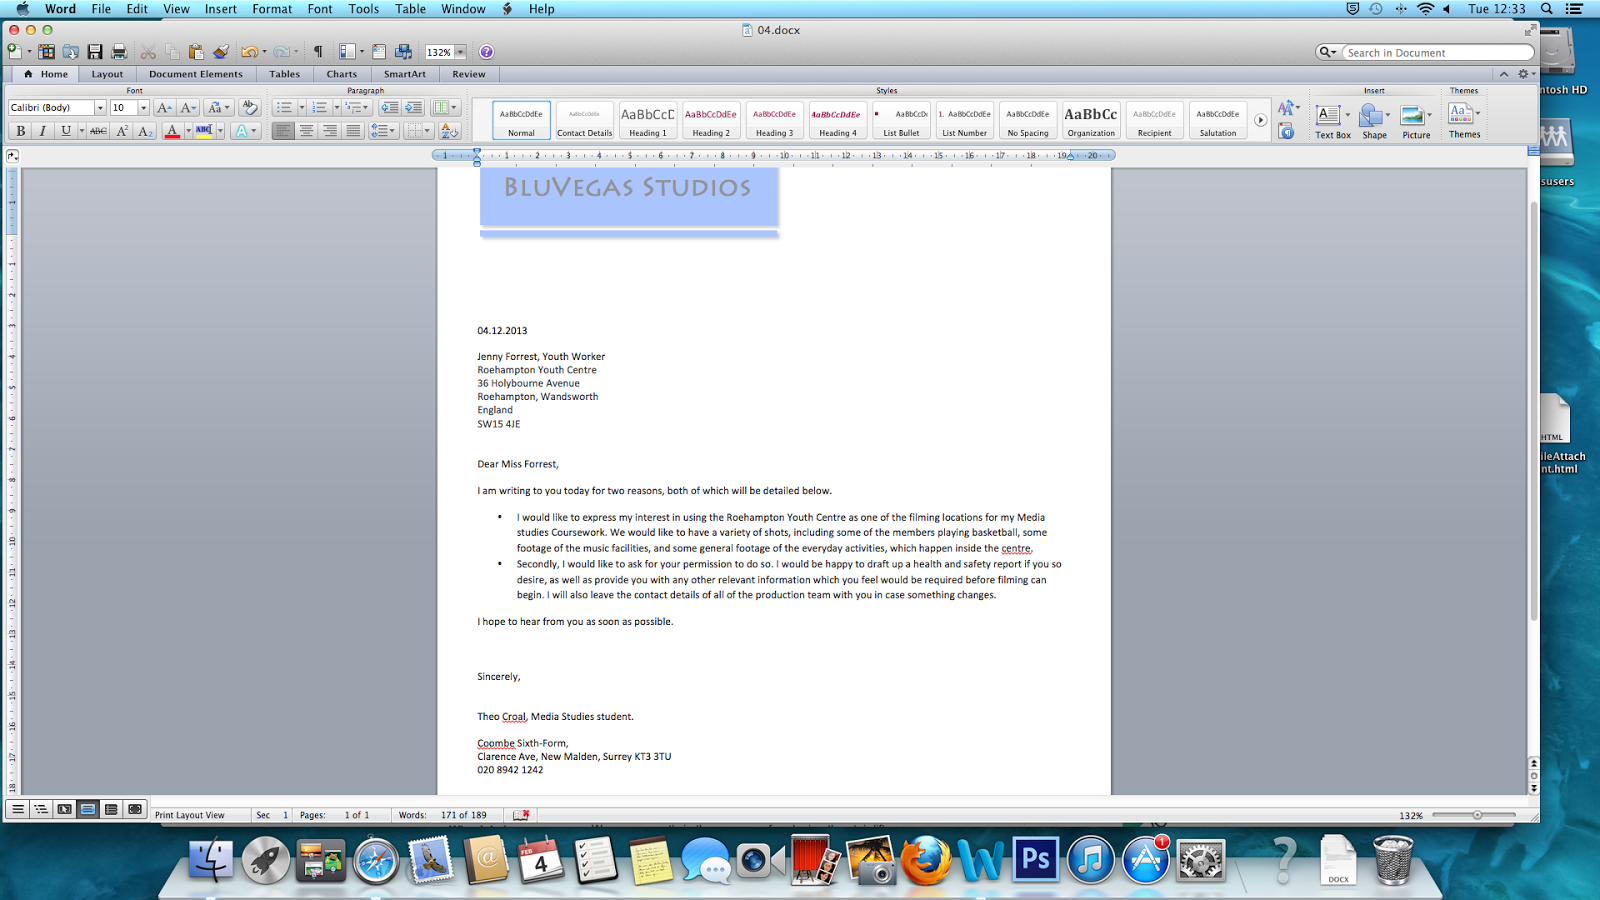Print the document using the printer icon

119,52
